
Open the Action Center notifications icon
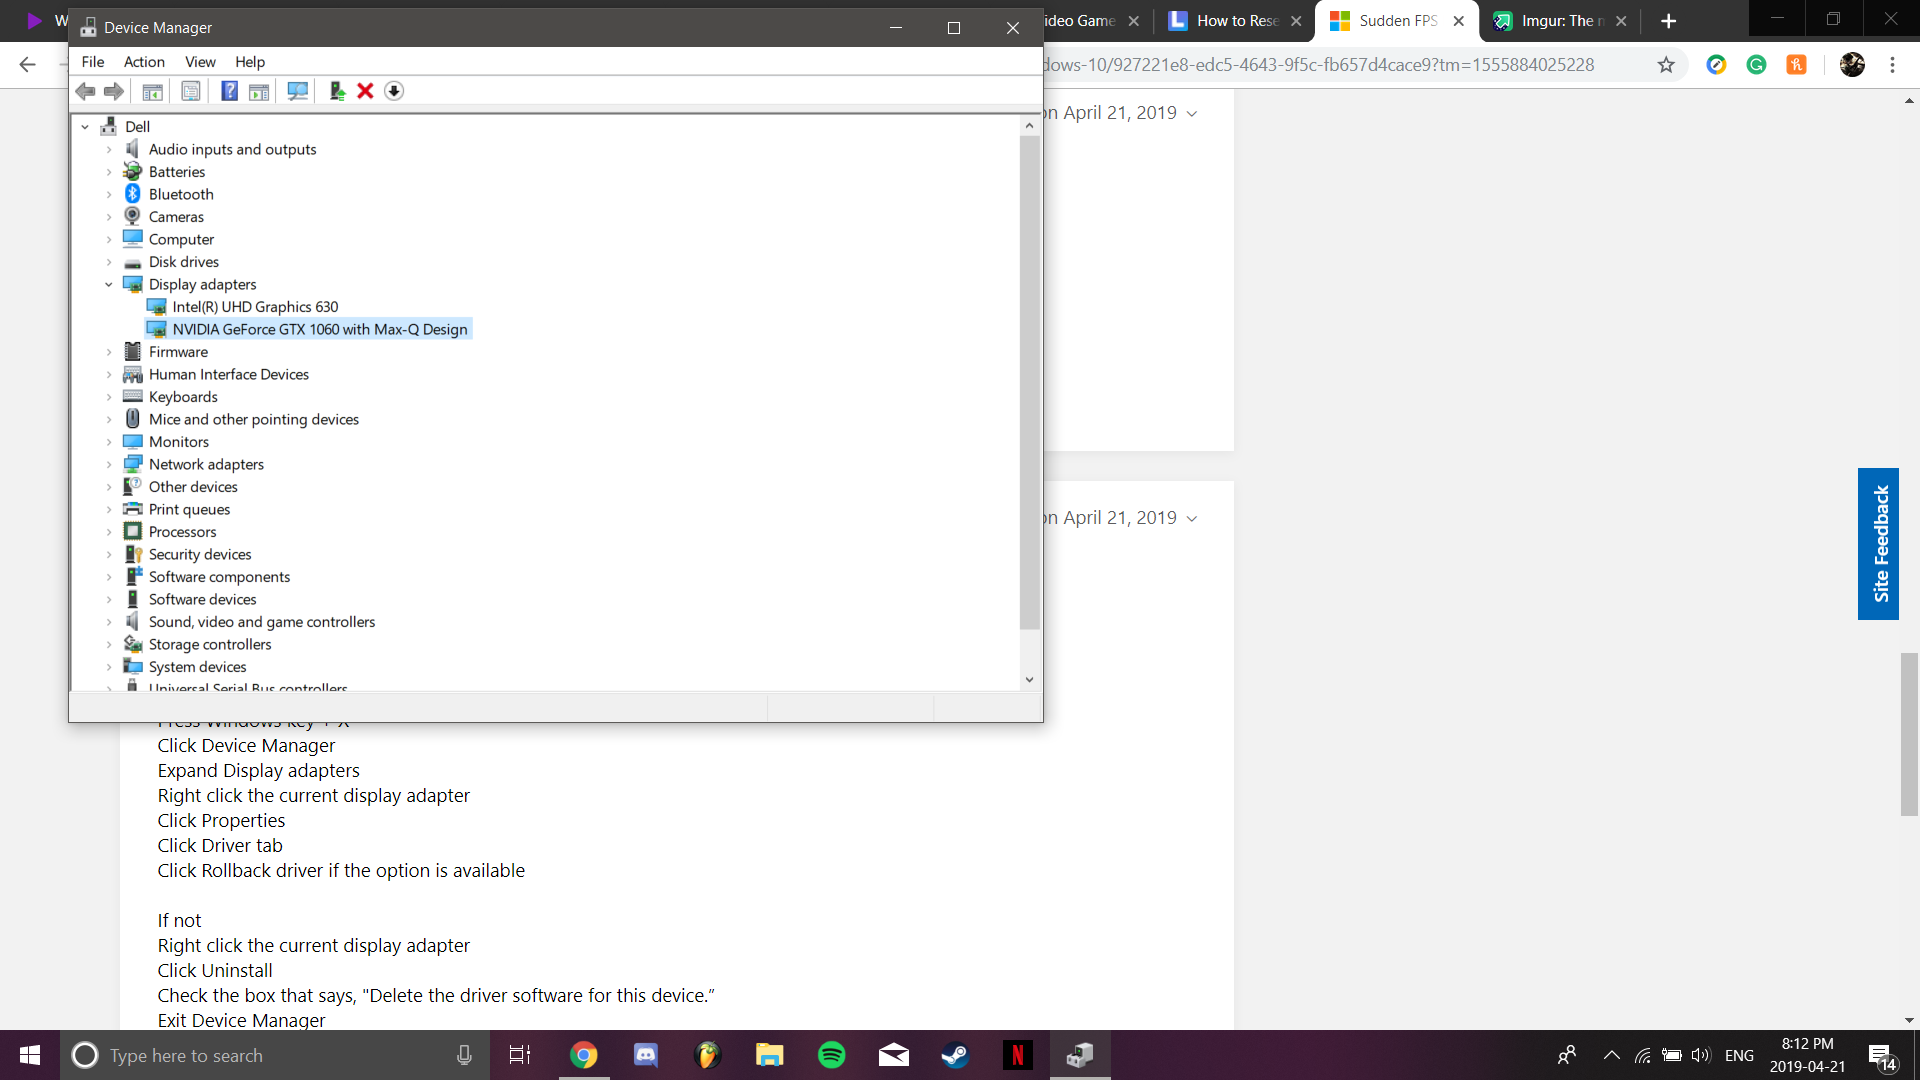1882,1056
